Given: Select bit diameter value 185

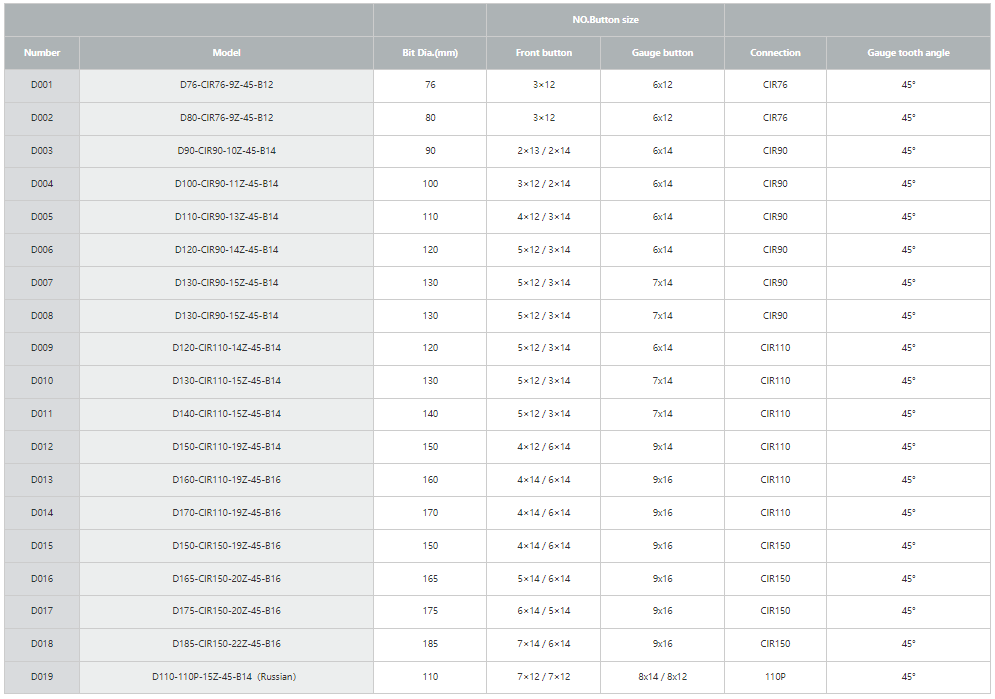Looking at the screenshot, I should coord(430,644).
